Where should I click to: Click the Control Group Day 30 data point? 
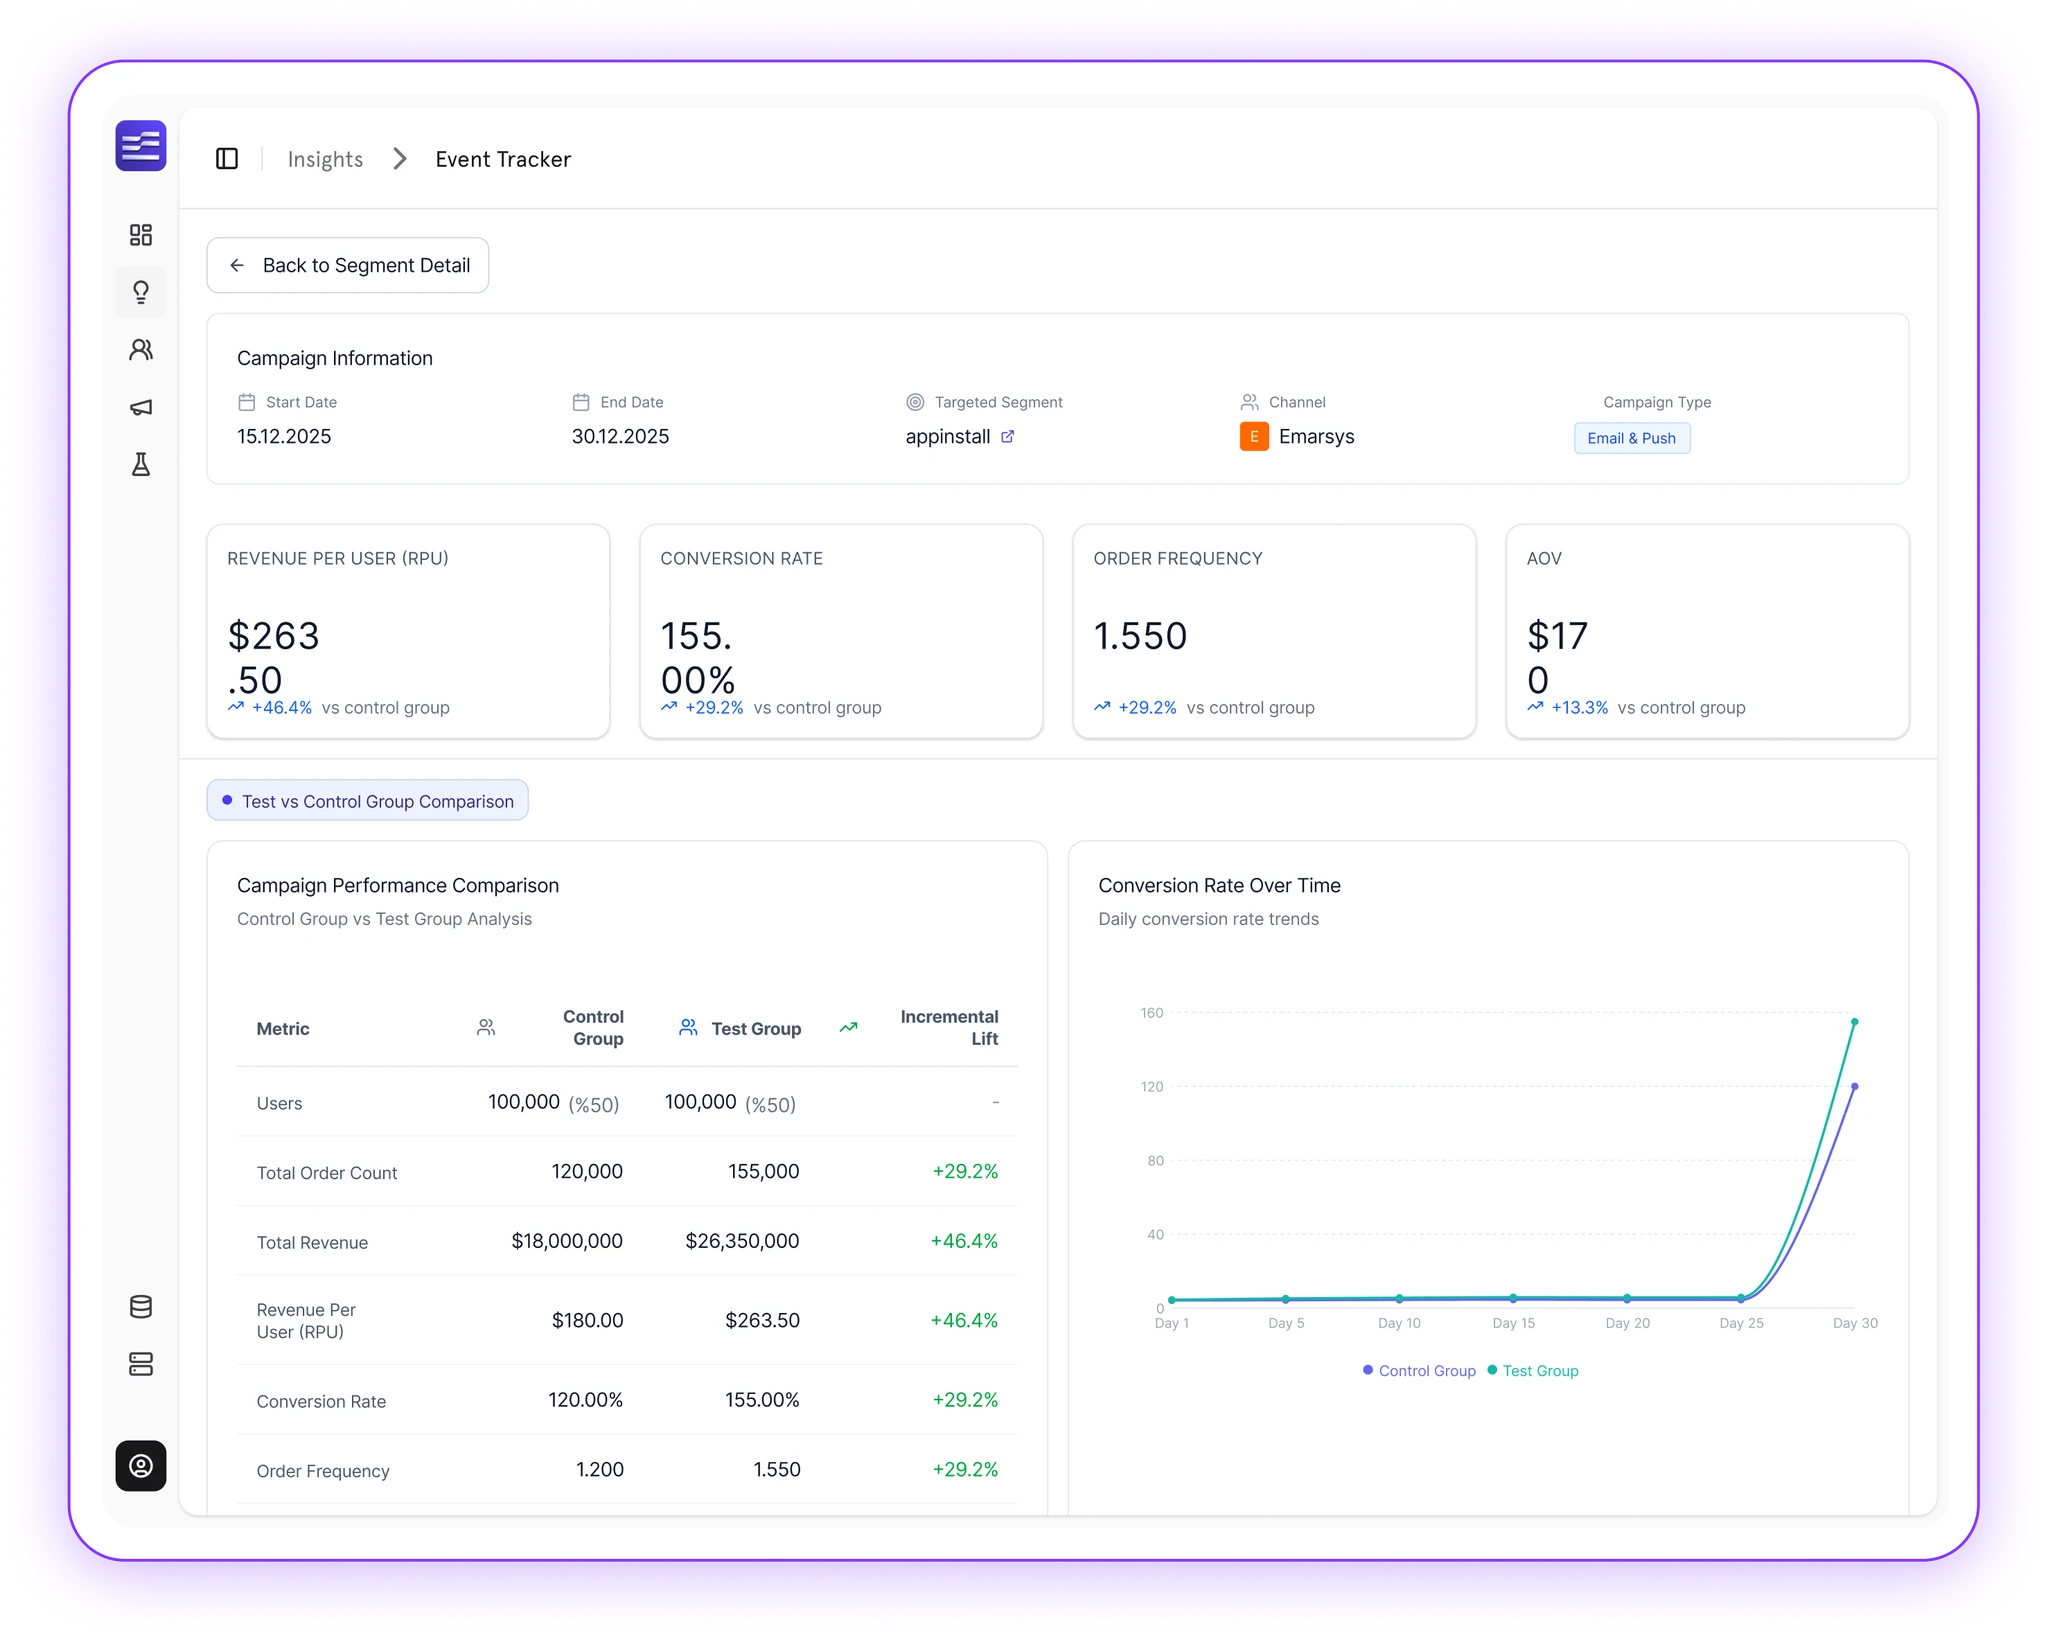(1855, 1086)
